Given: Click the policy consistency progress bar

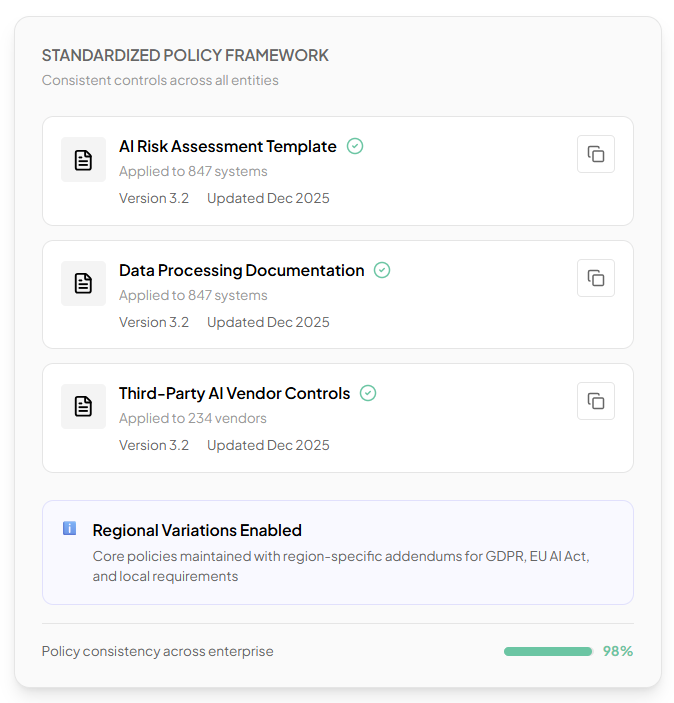Looking at the screenshot, I should 548,651.
